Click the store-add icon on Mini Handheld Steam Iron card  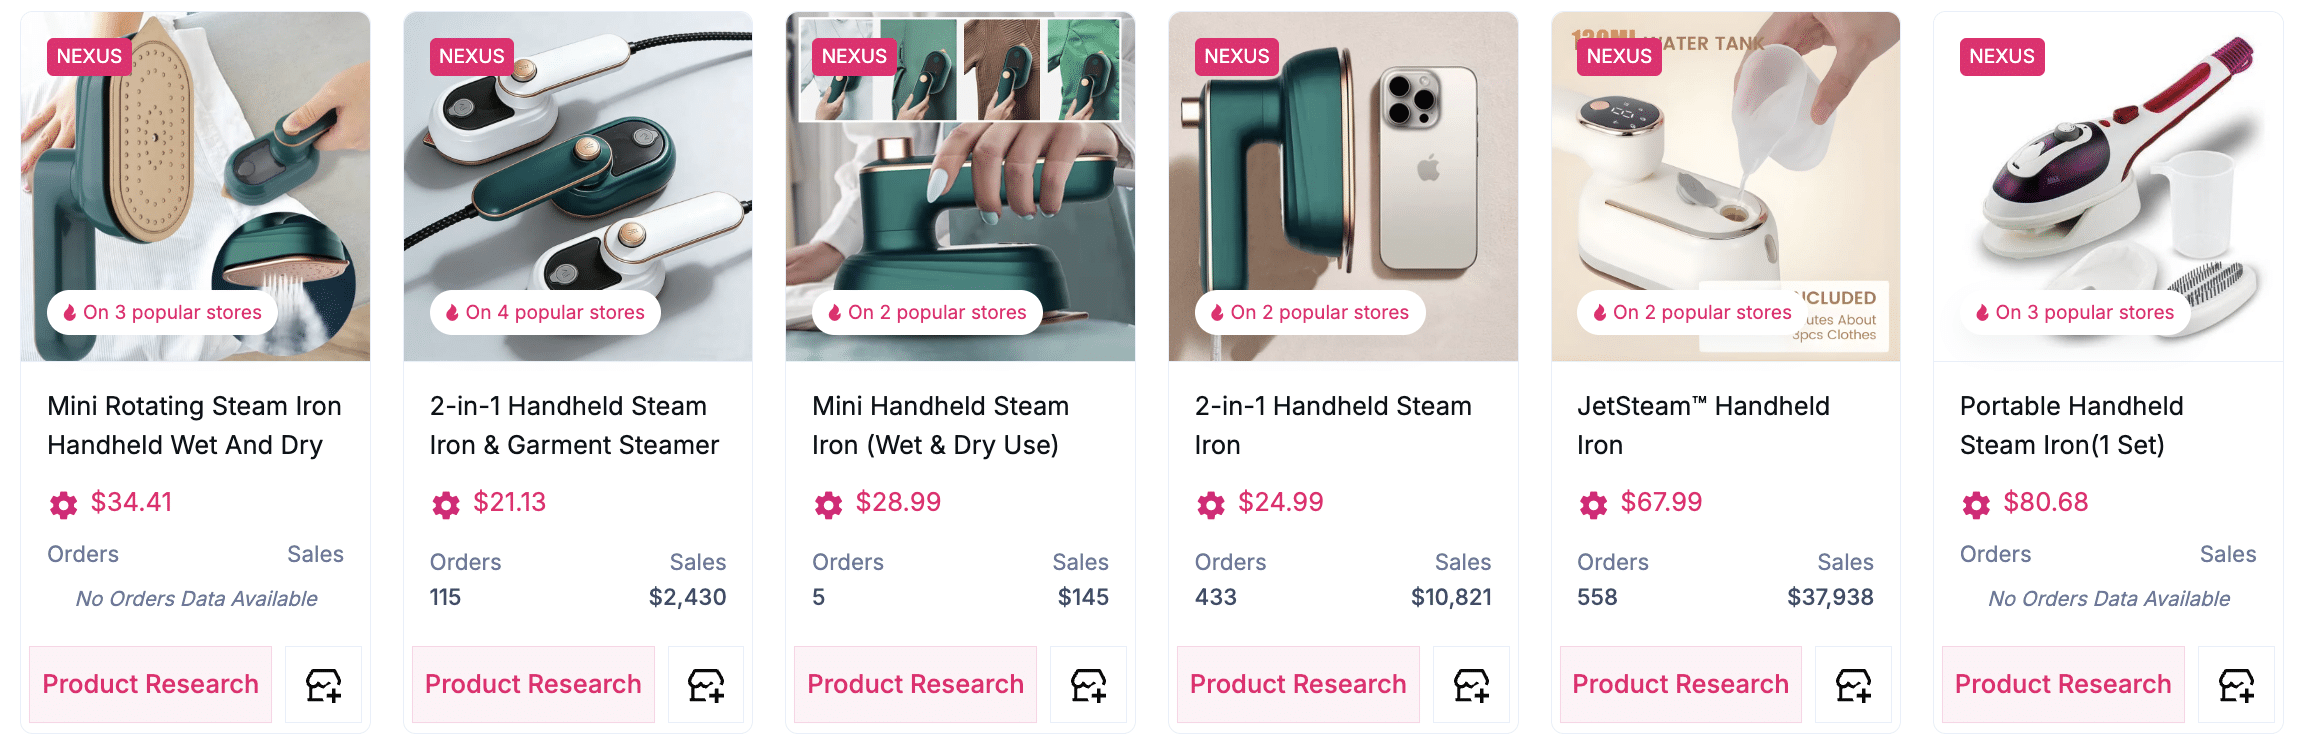[x=1088, y=685]
